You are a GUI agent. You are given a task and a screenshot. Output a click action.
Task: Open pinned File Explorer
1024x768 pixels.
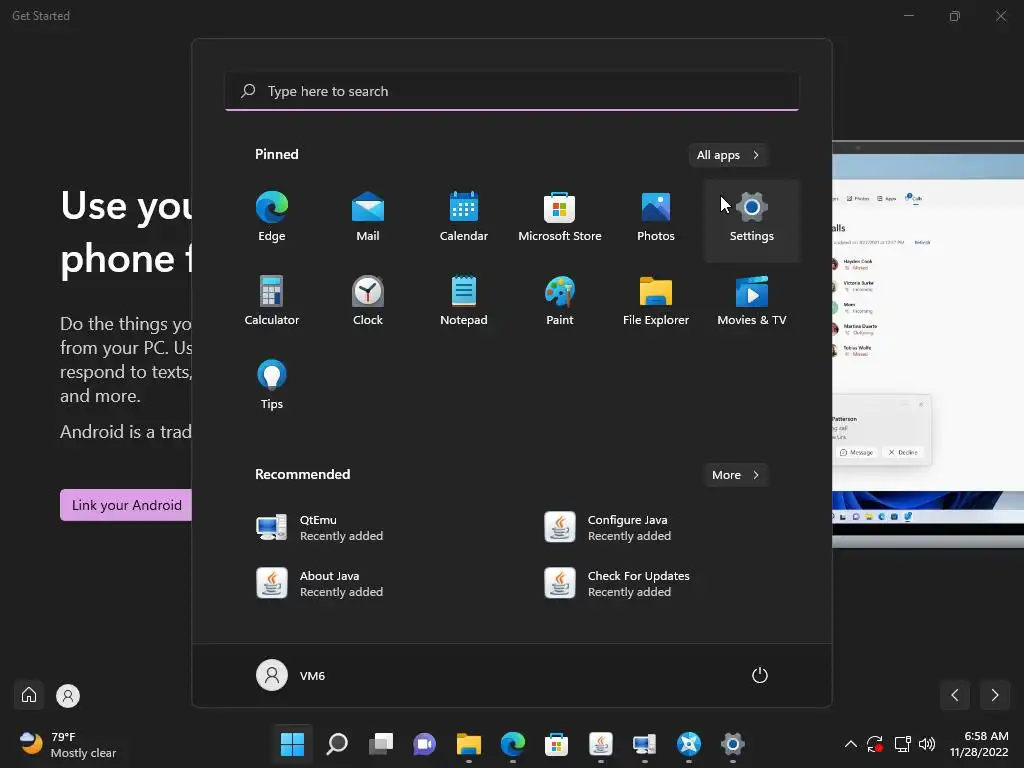point(656,301)
